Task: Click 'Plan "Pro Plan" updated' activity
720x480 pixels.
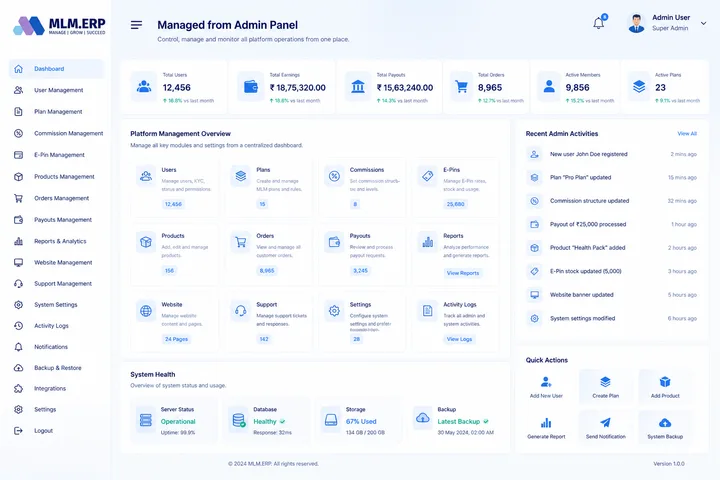Action: click(x=611, y=177)
